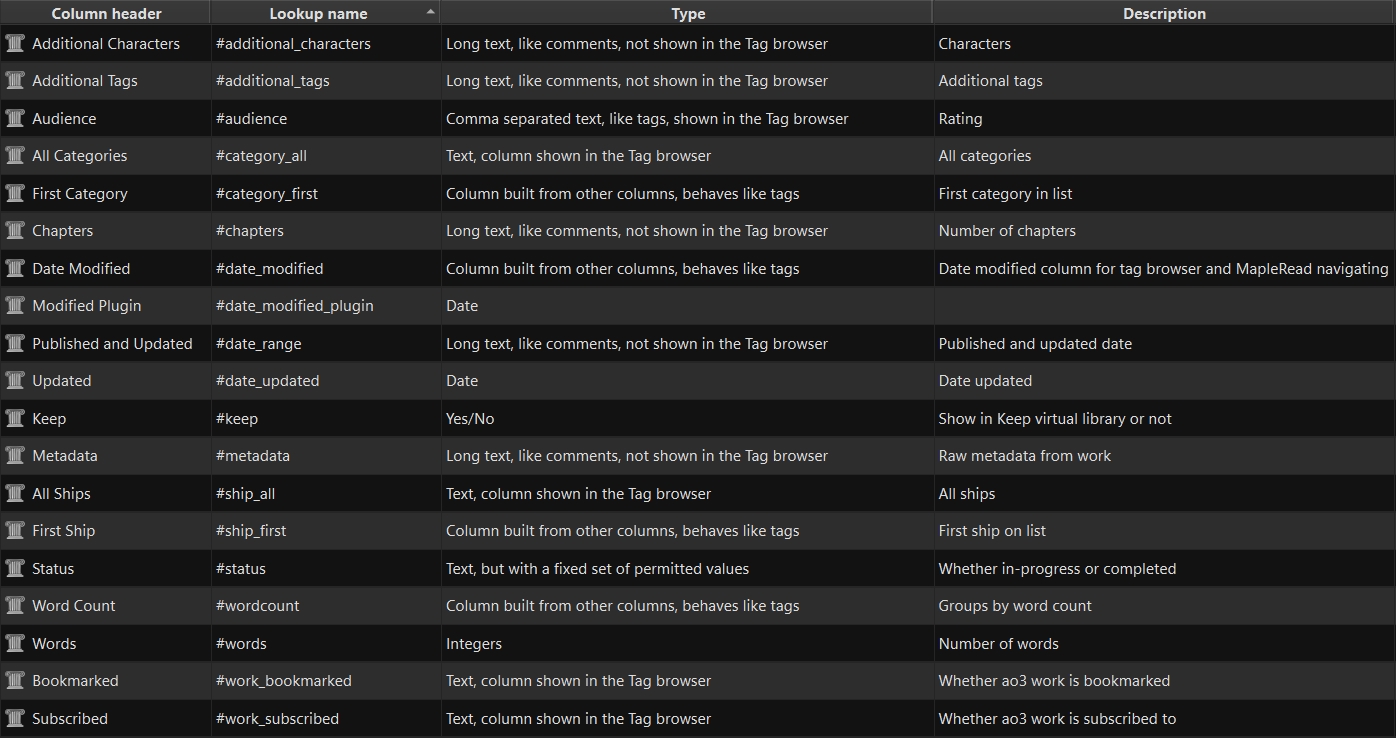Click the column icon beside Keep

click(15, 418)
